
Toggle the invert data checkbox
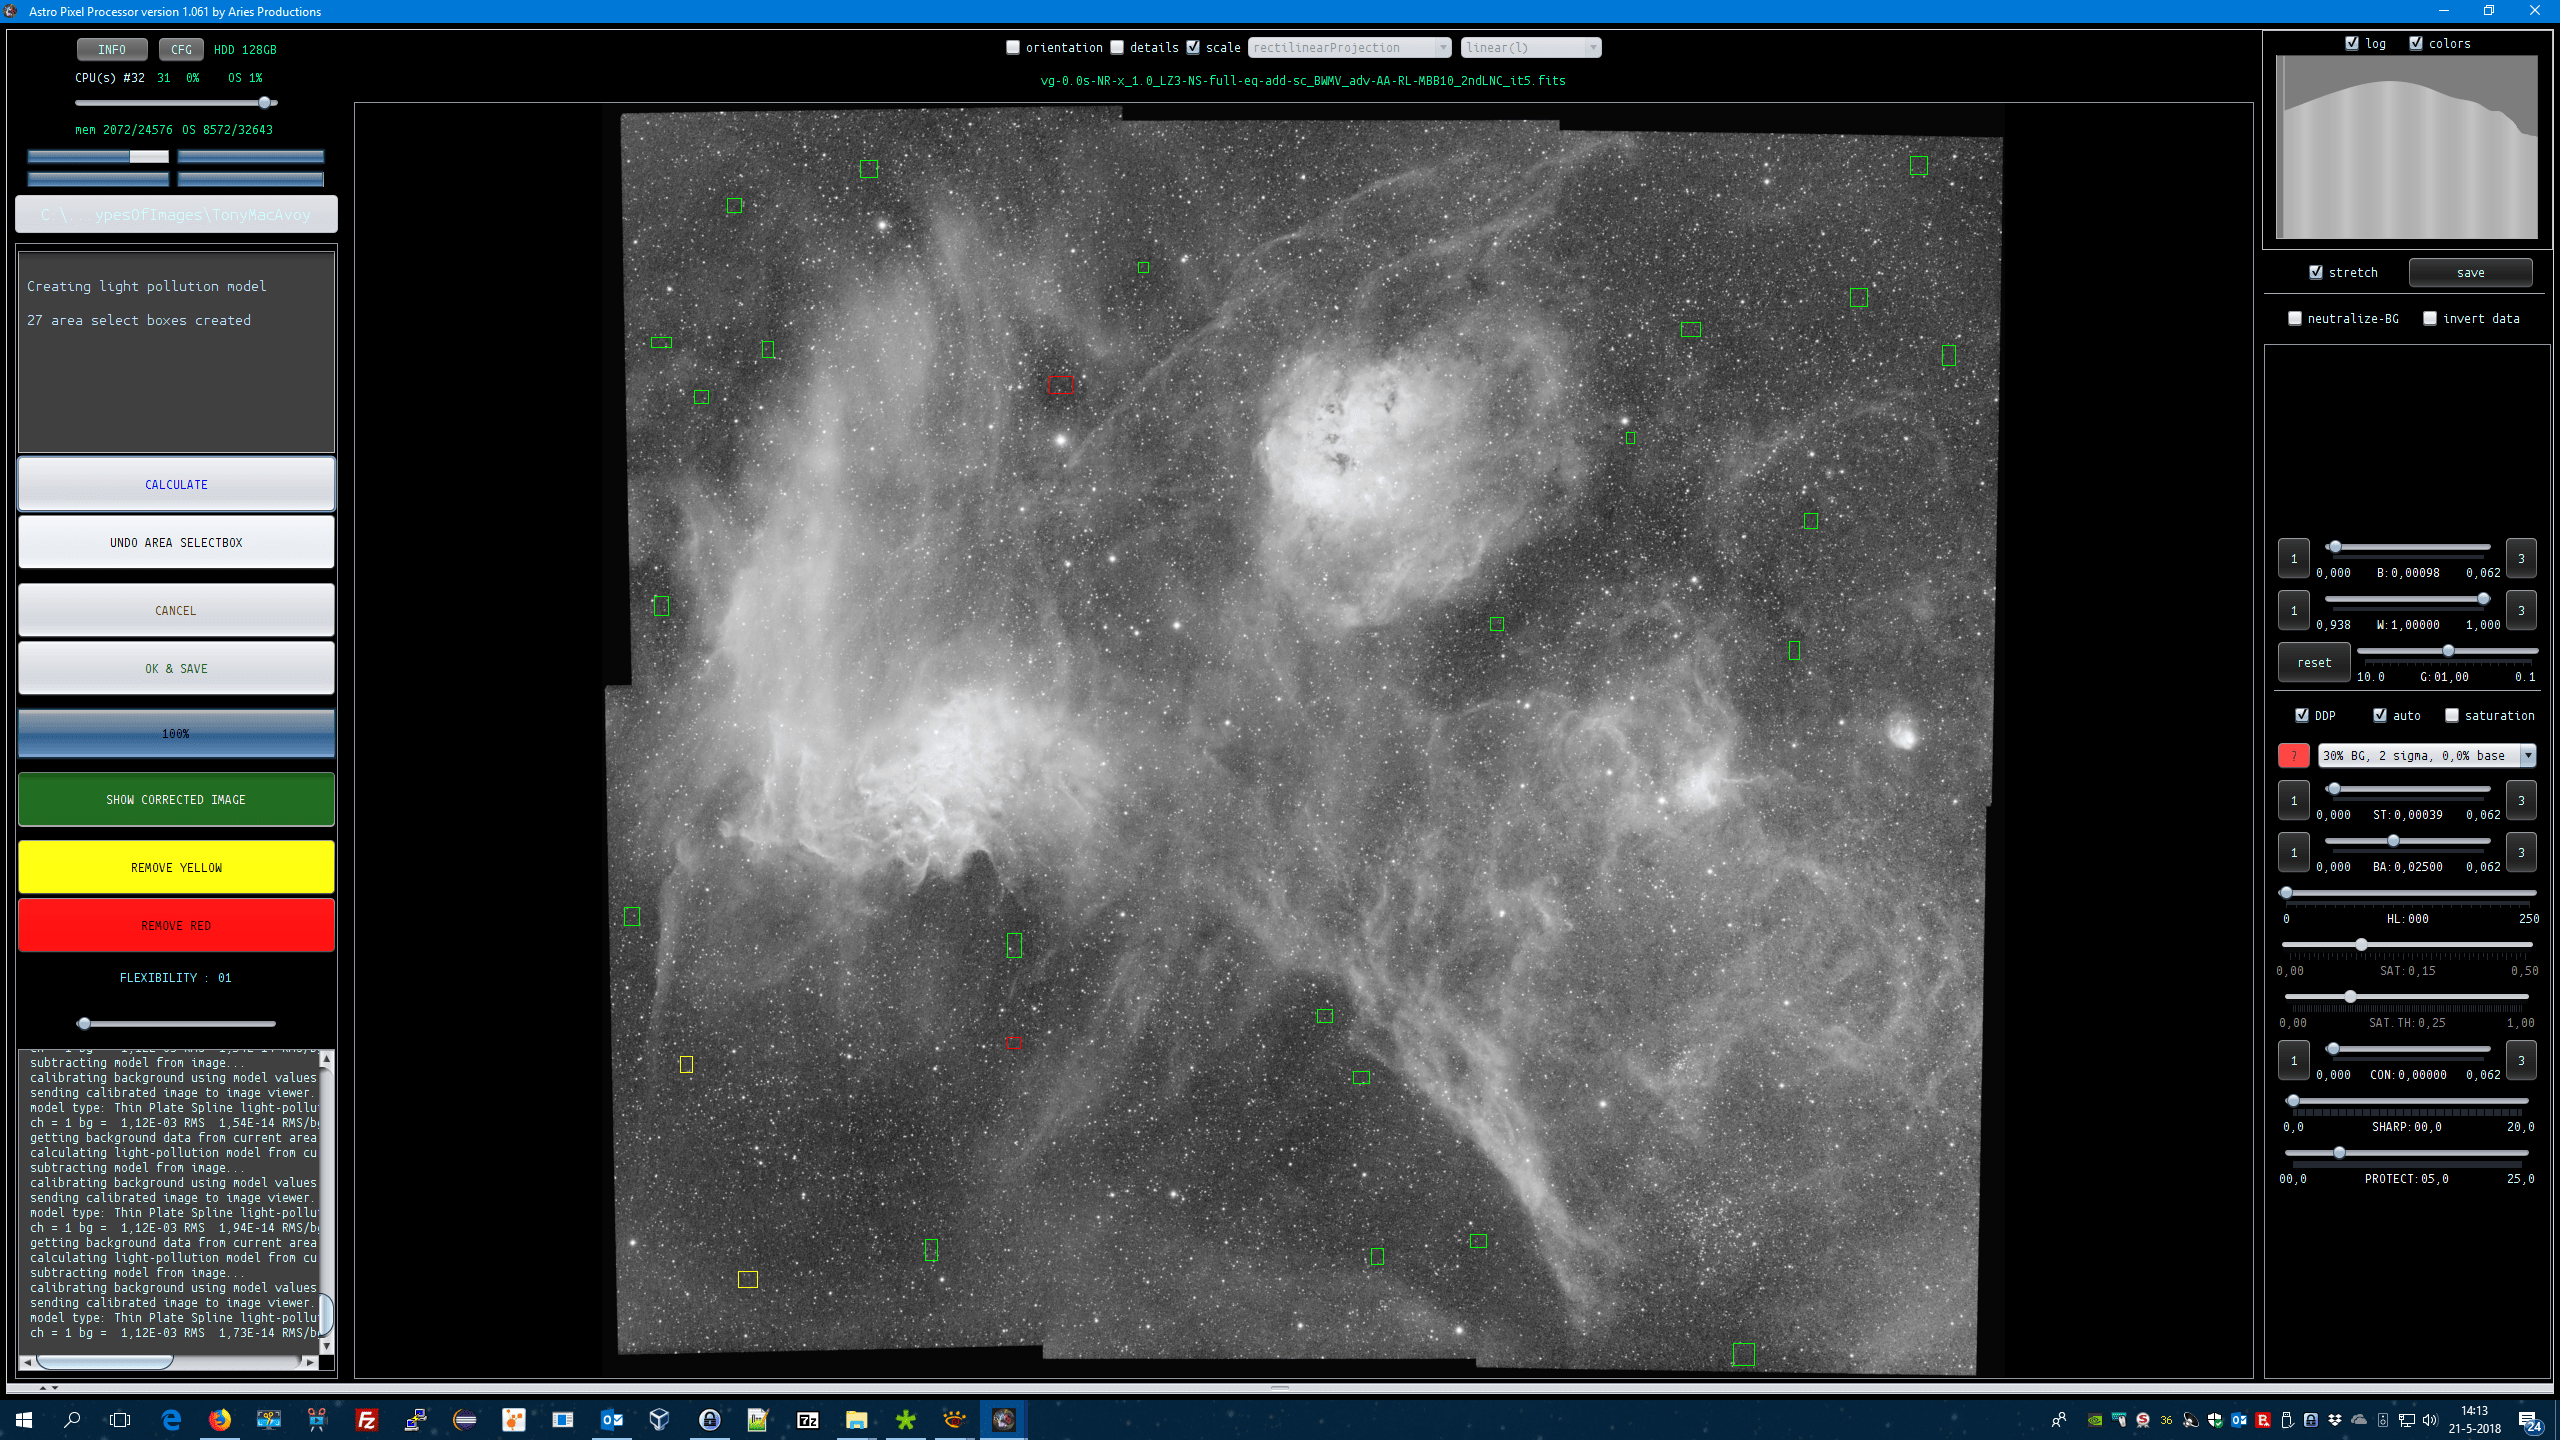[2430, 318]
